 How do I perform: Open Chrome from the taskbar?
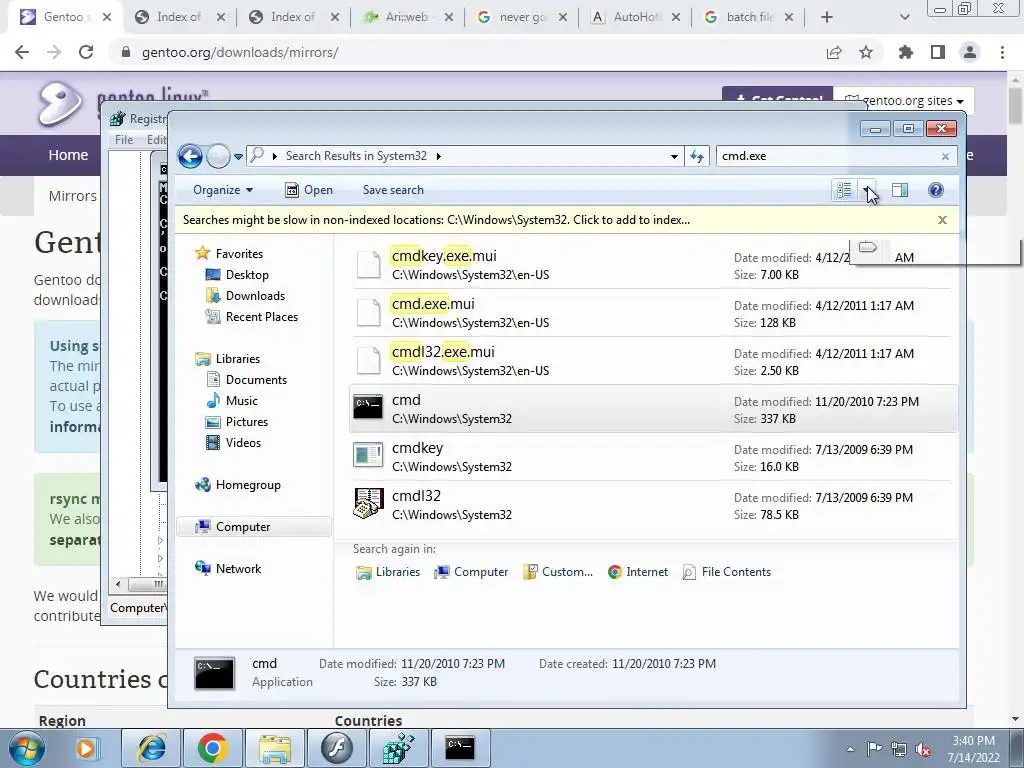(212, 748)
